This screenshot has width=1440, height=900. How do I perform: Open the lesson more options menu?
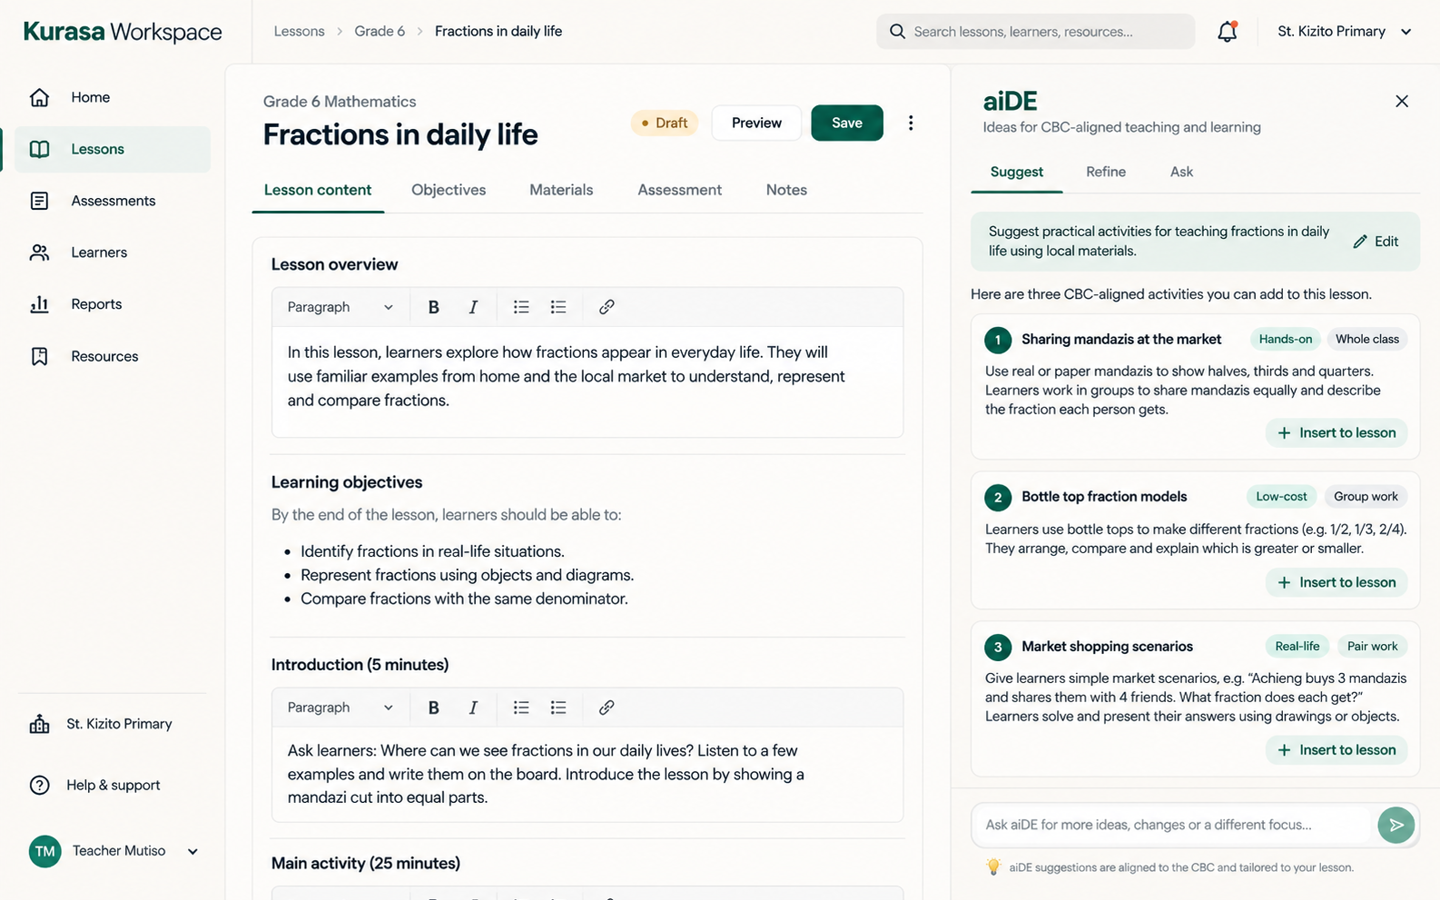point(910,123)
